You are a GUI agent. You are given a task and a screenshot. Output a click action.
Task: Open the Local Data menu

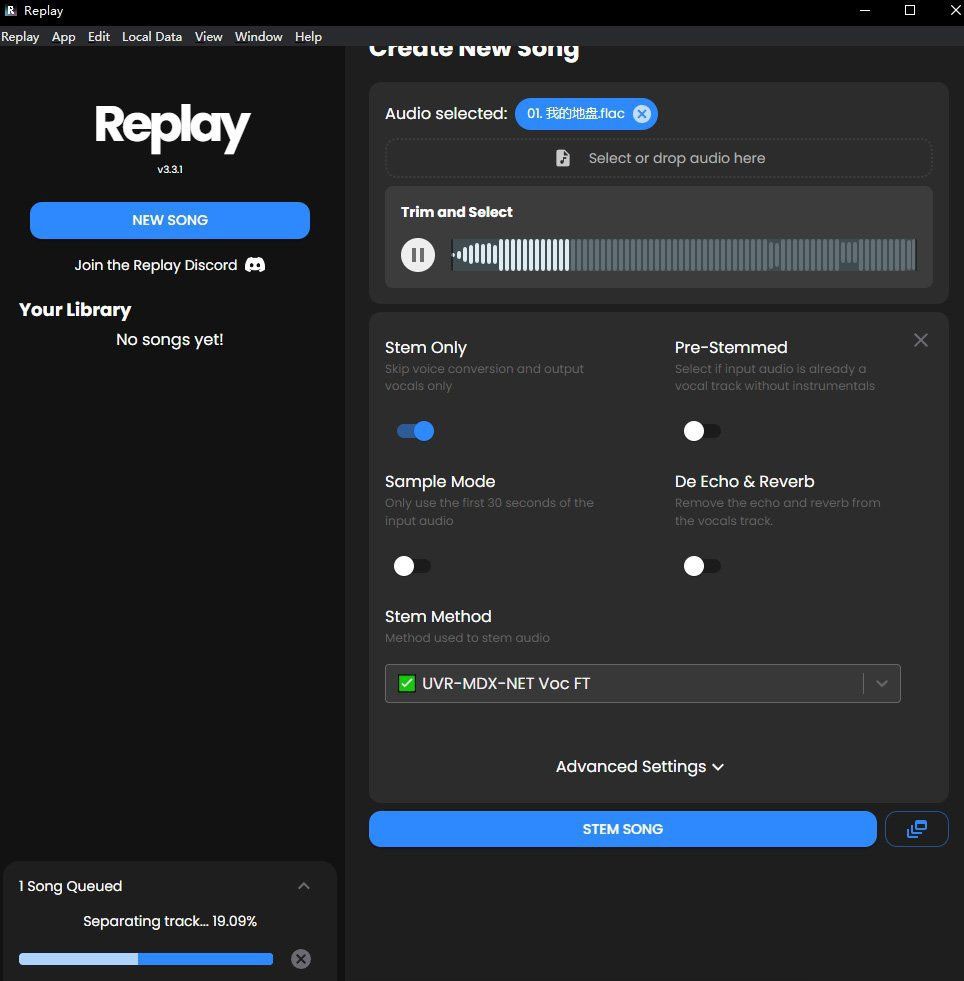pos(151,36)
